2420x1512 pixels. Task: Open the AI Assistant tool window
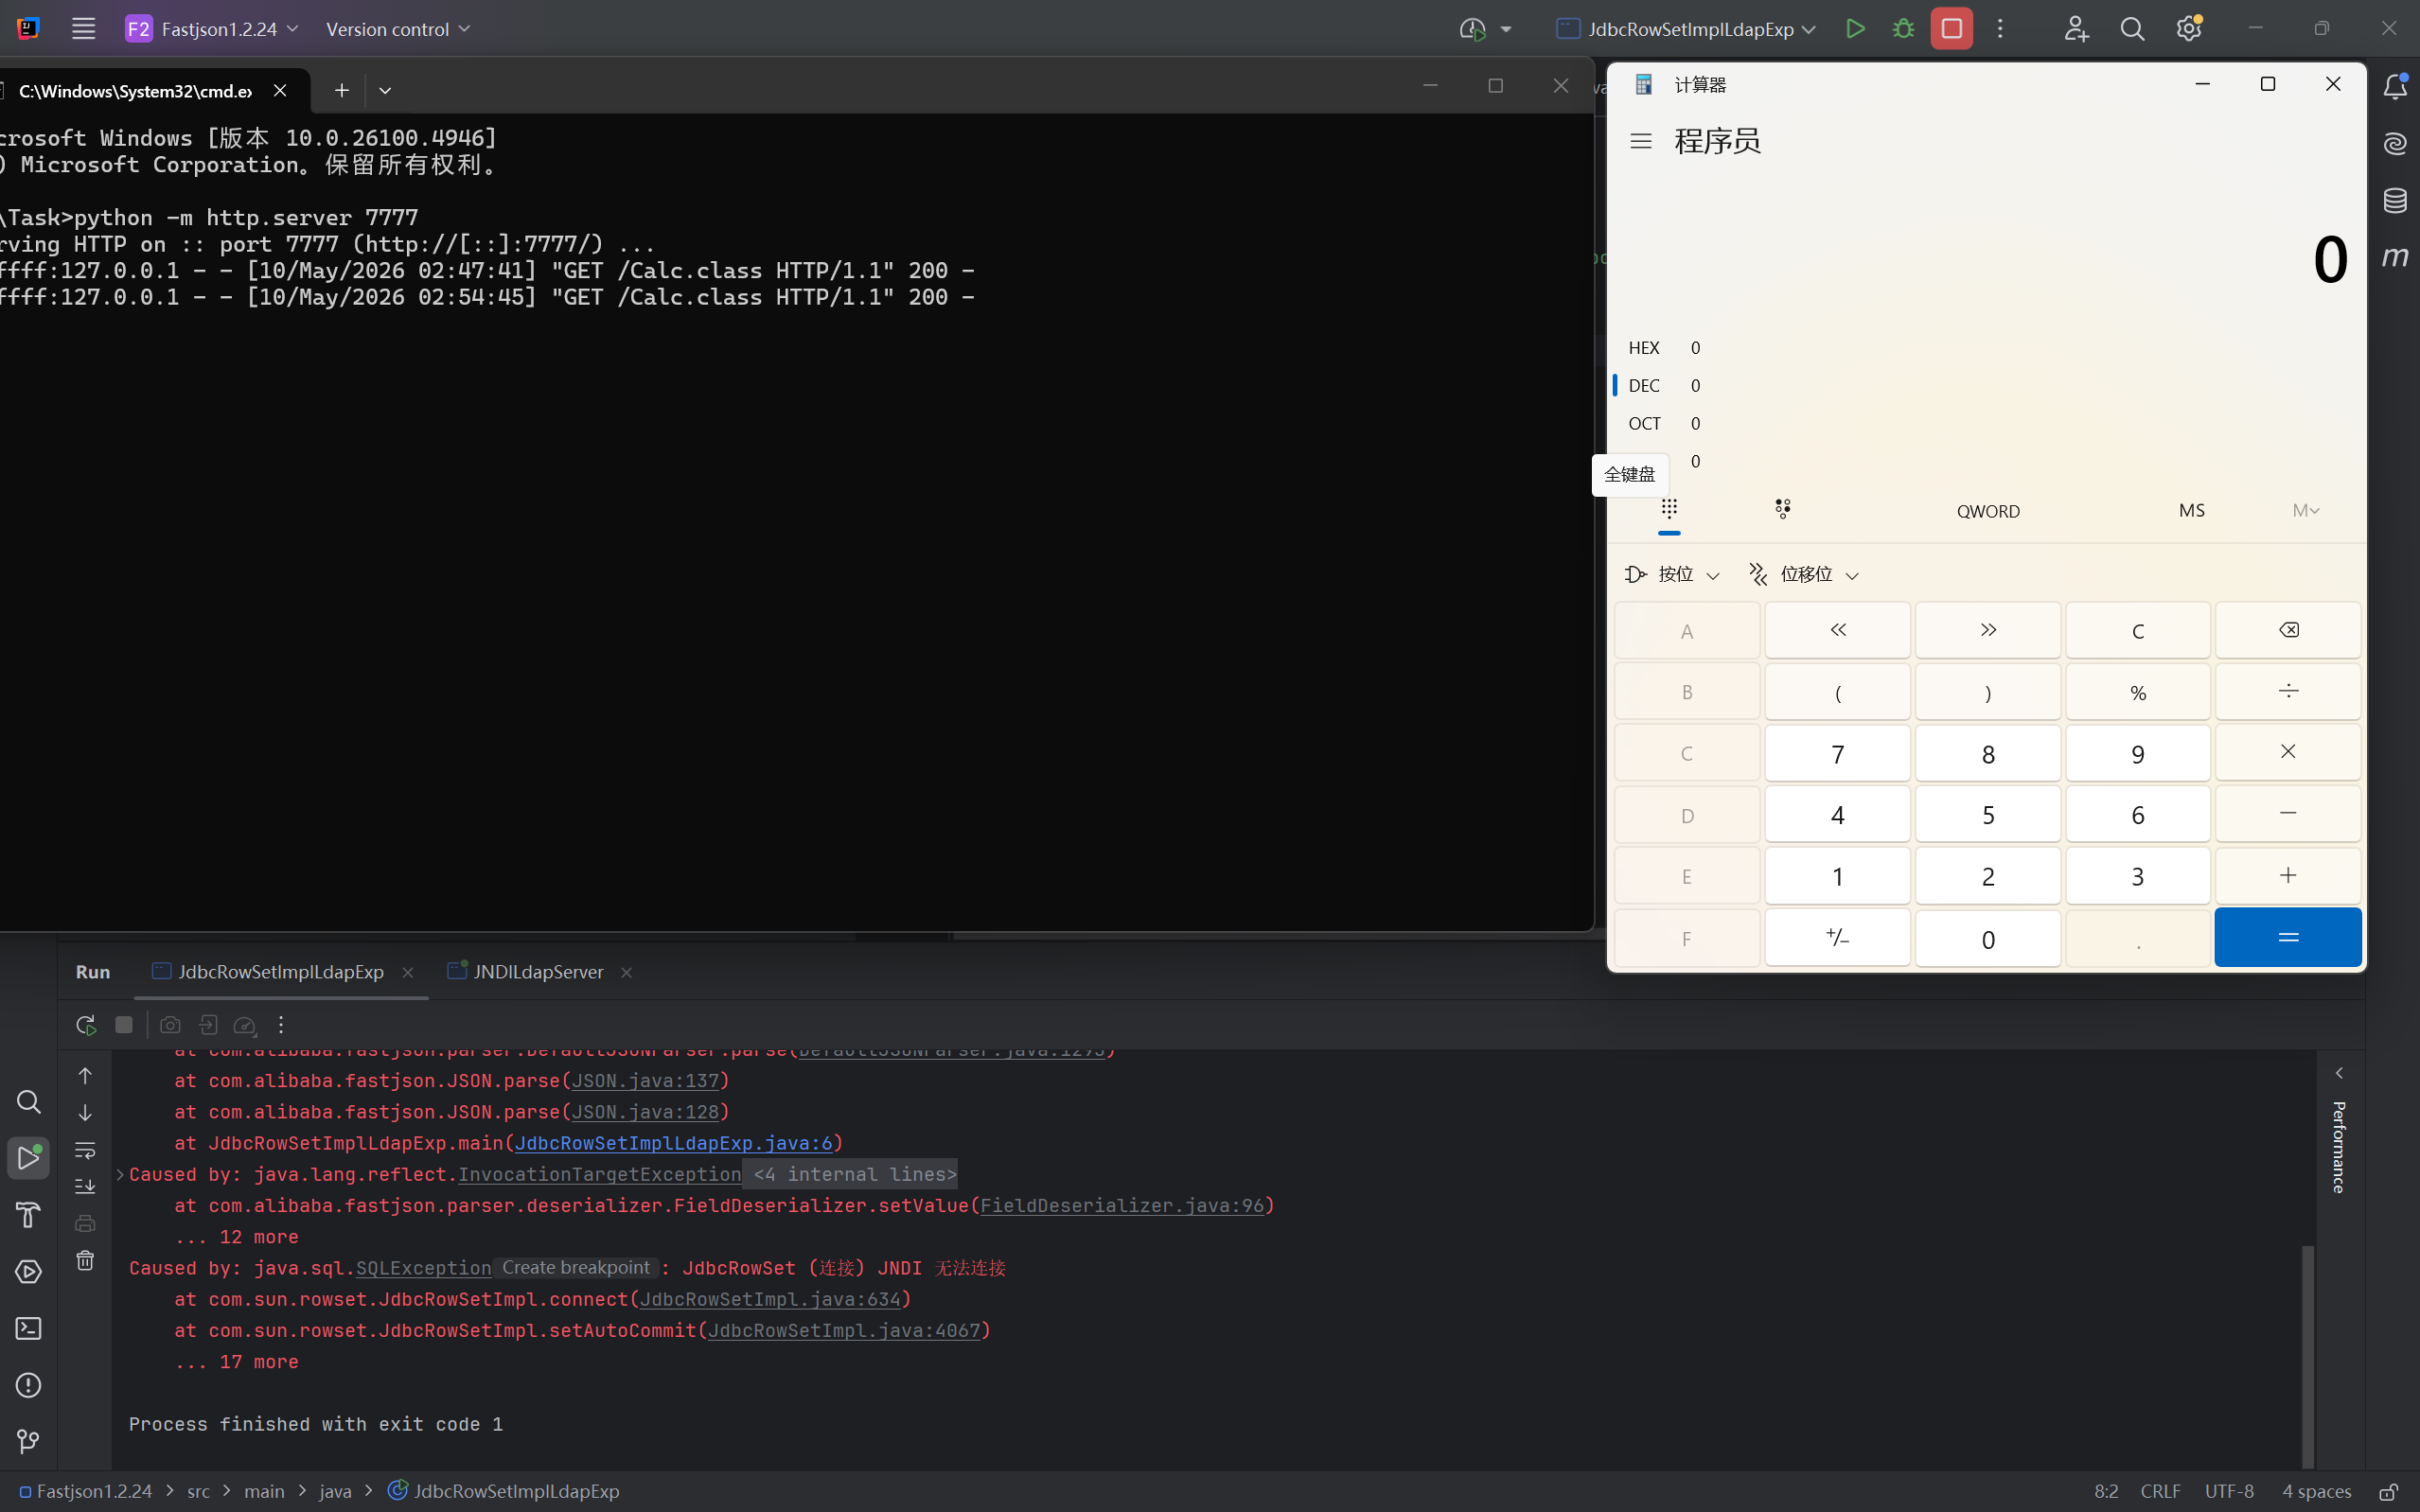(x=2395, y=144)
